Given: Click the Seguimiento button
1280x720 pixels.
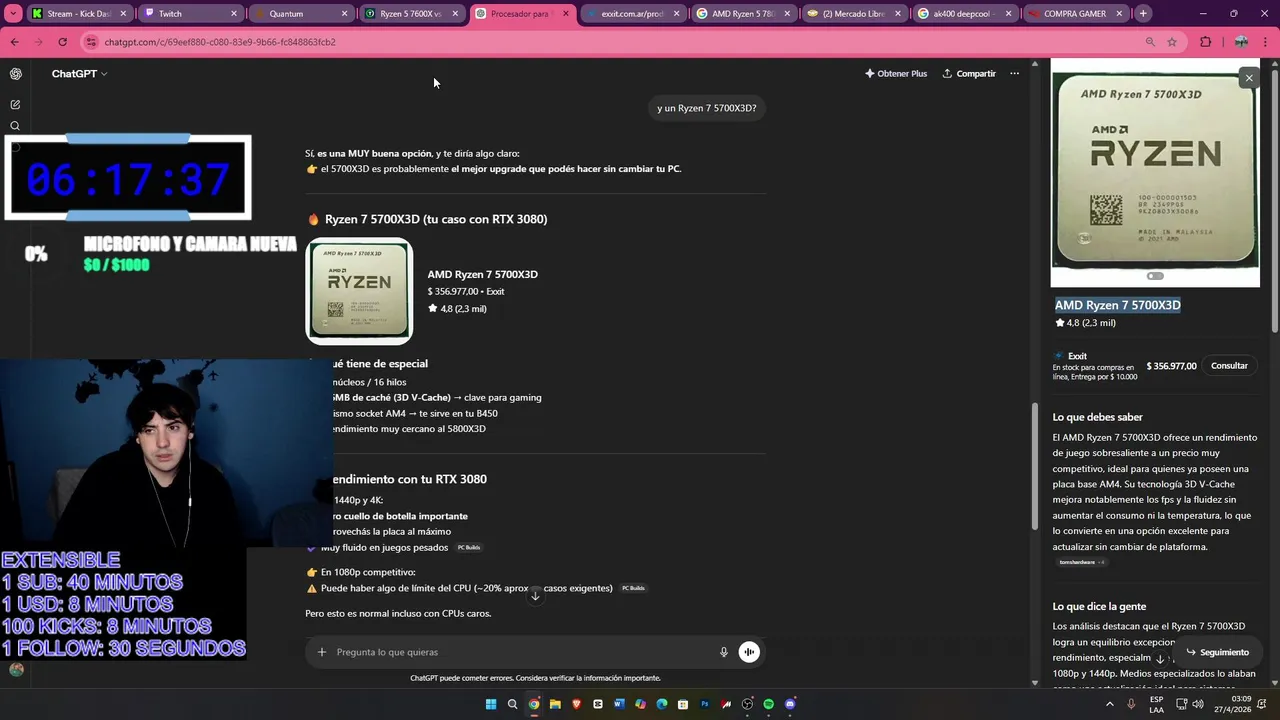Looking at the screenshot, I should pos(1217,652).
